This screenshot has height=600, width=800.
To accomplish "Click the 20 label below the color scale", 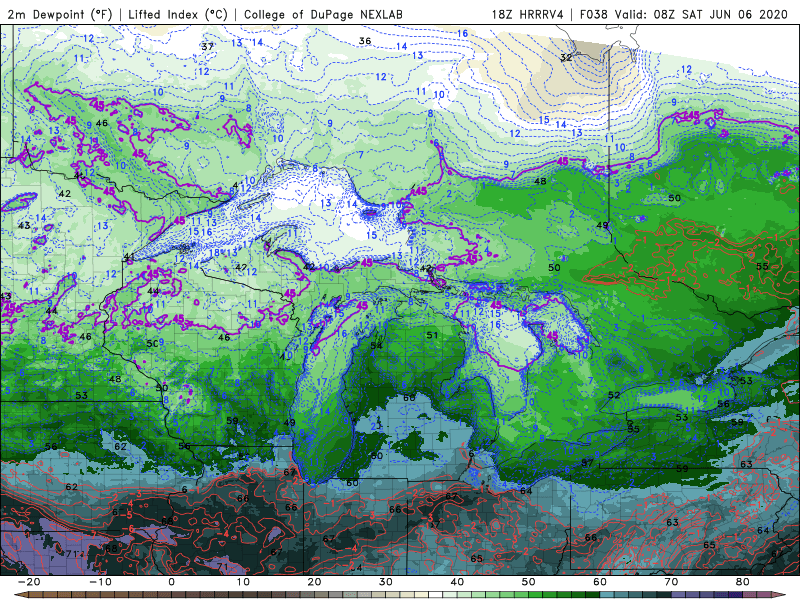I will (x=314, y=582).
